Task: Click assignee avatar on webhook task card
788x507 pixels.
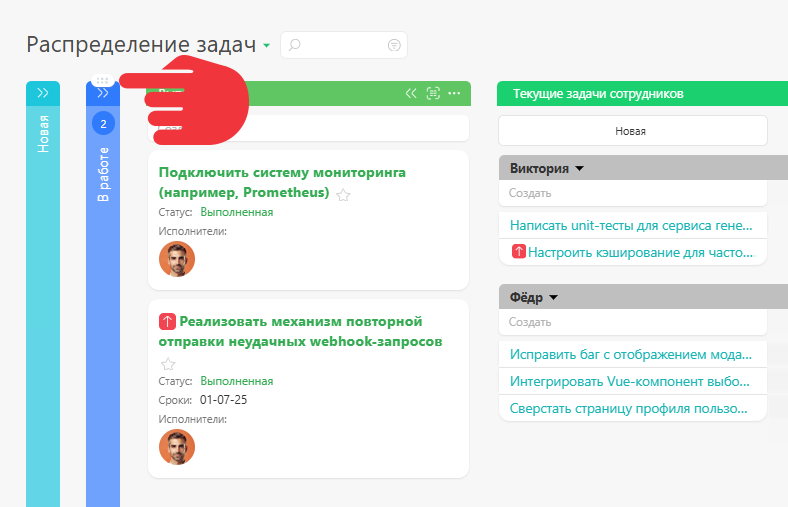Action: point(177,447)
